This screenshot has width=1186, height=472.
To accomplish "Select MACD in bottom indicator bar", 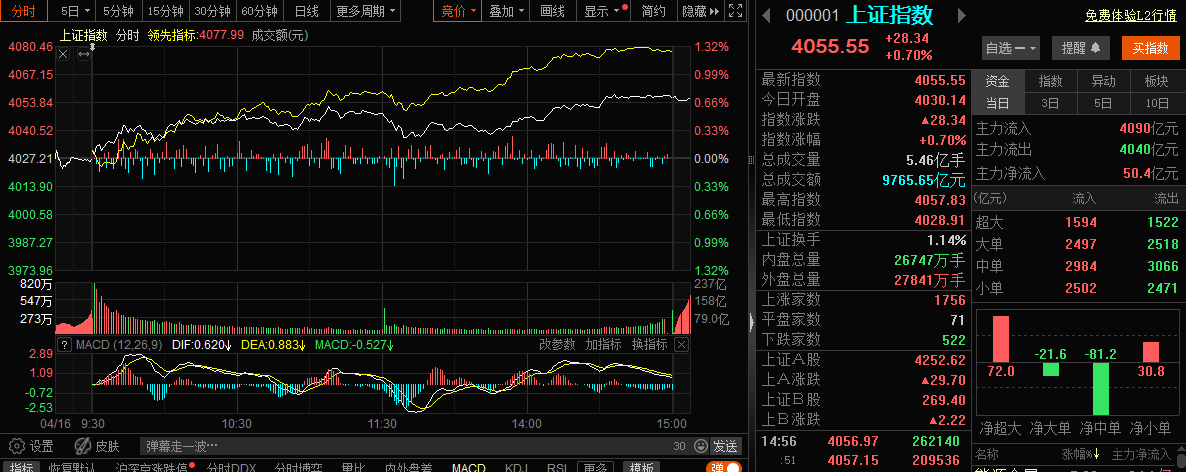I will pyautogui.click(x=468, y=467).
